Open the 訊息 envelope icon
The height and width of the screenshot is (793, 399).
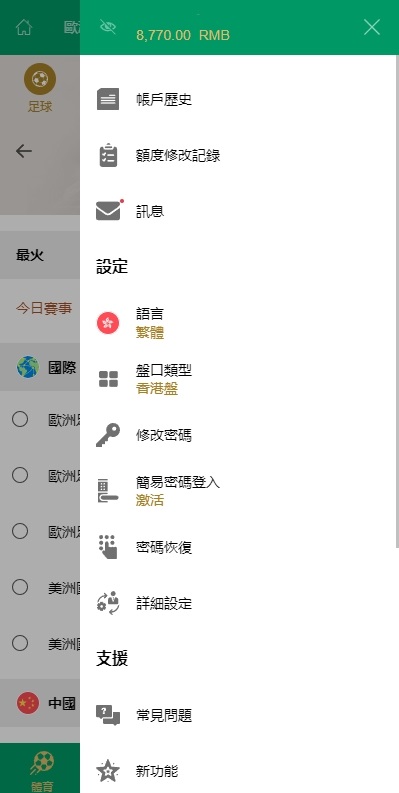point(109,210)
